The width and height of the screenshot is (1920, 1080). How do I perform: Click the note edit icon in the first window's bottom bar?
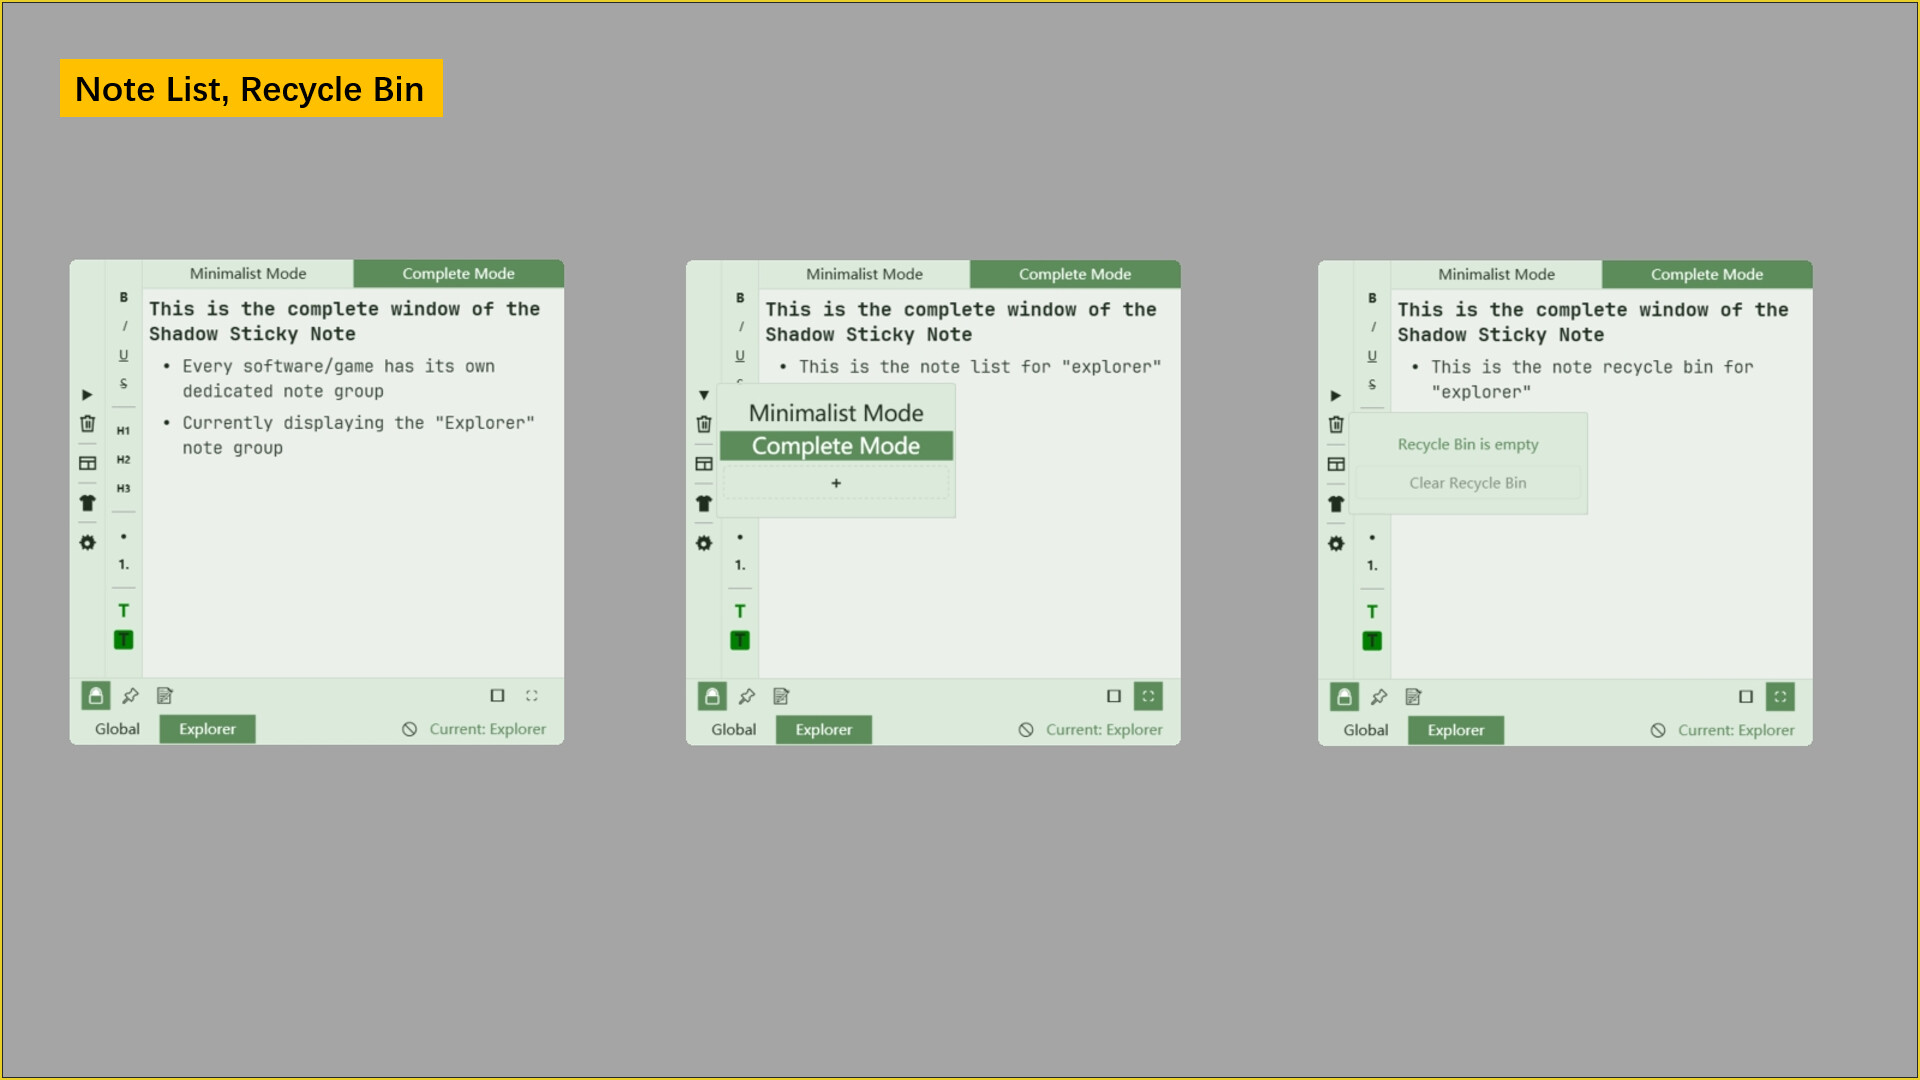click(x=165, y=696)
